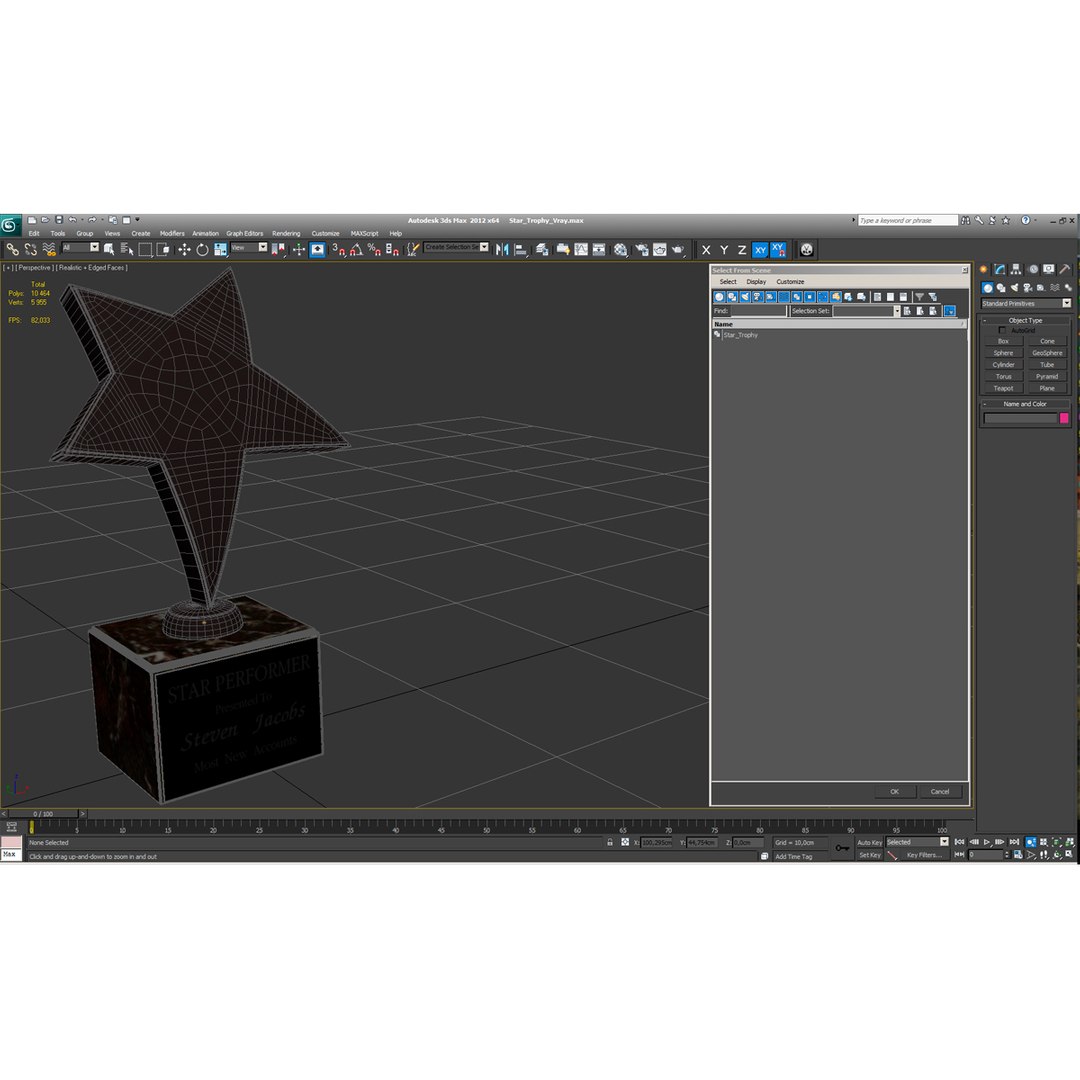Image resolution: width=1080 pixels, height=1080 pixels.
Task: Open the Select menu in Select From Scene
Action: point(728,282)
